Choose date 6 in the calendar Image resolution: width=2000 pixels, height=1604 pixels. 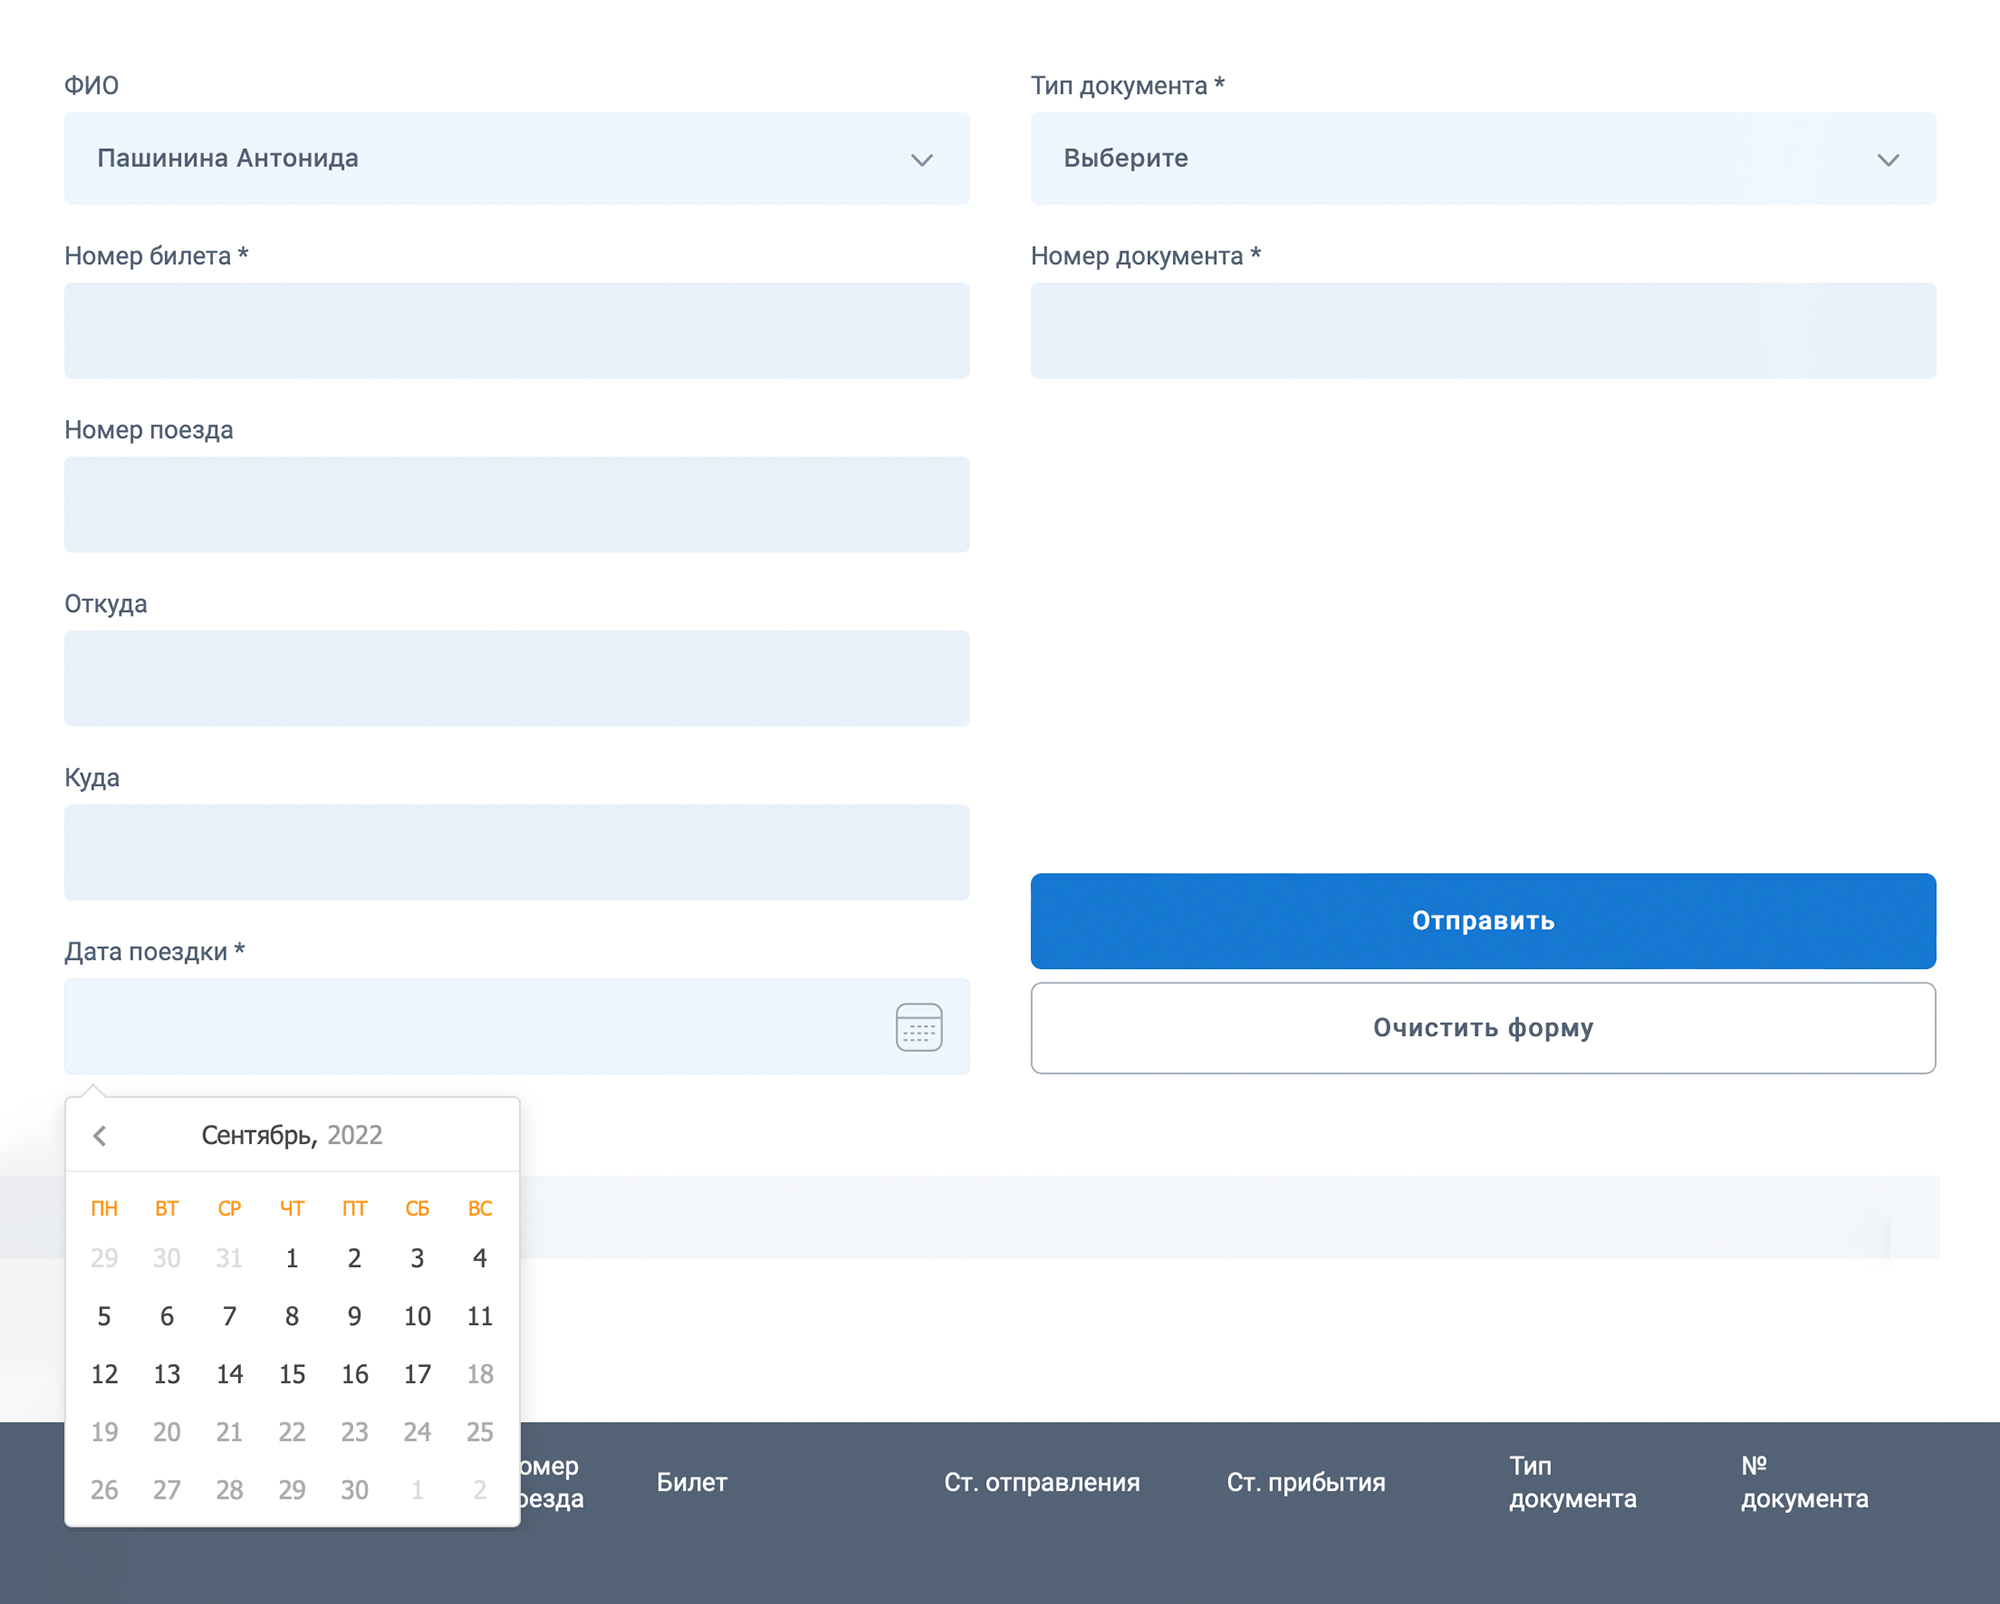(167, 1316)
